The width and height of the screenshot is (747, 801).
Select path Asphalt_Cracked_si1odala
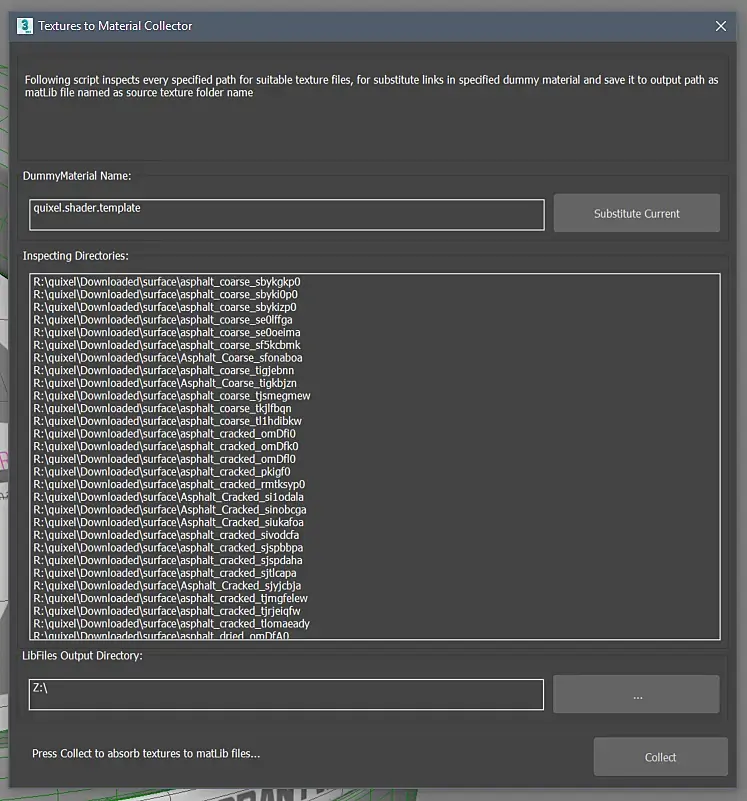point(169,497)
